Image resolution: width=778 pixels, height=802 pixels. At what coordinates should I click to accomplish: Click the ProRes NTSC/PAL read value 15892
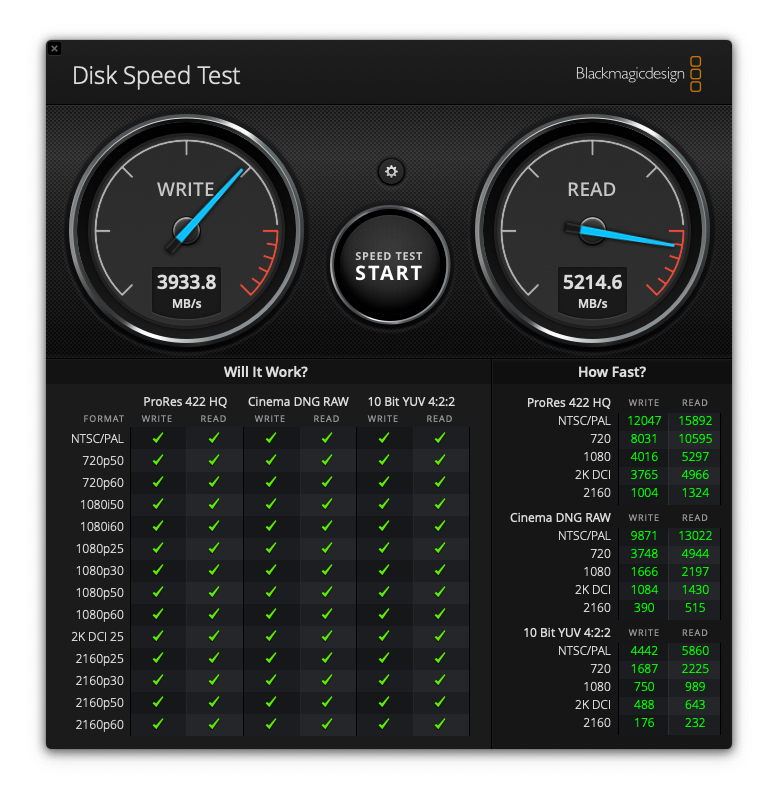point(695,421)
